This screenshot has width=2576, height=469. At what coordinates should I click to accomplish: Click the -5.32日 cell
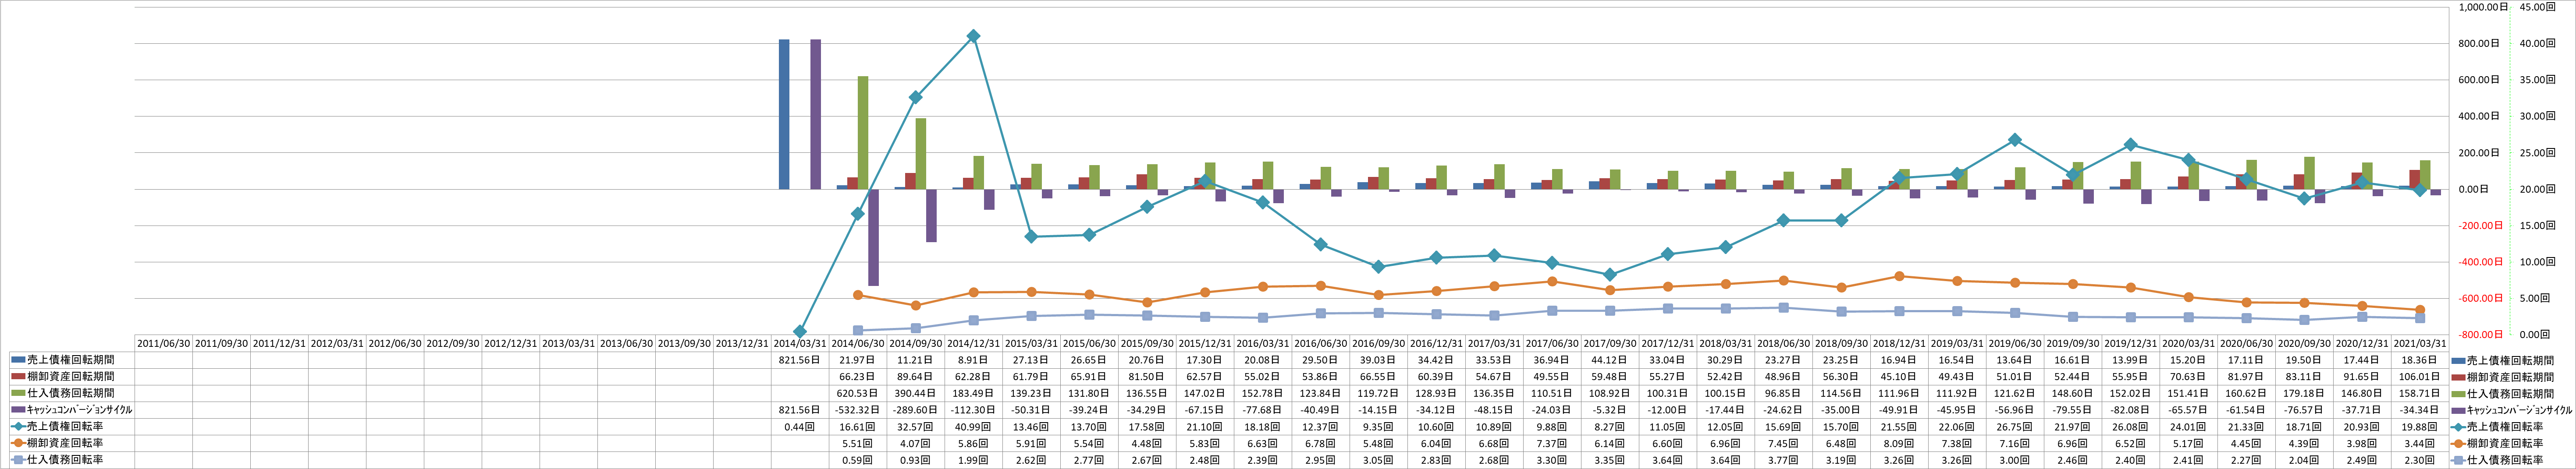click(x=1610, y=410)
